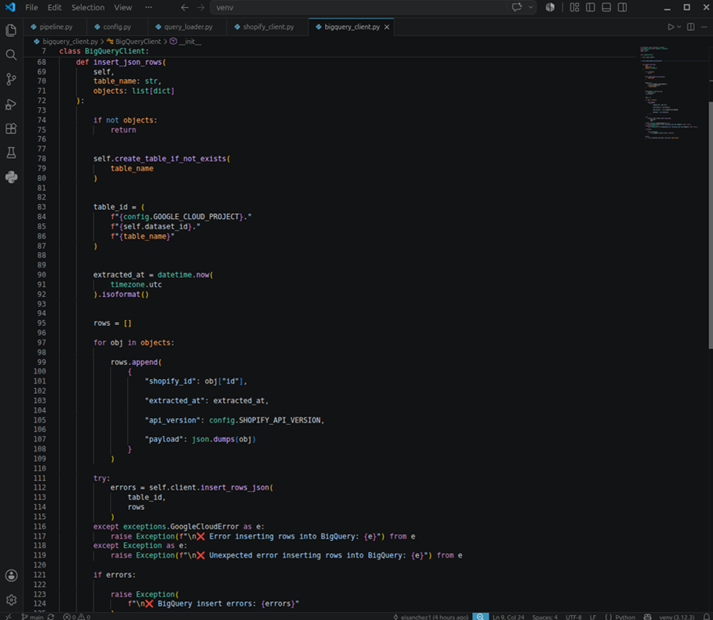Open the Manage gear icon
The width and height of the screenshot is (713, 620).
11,600
